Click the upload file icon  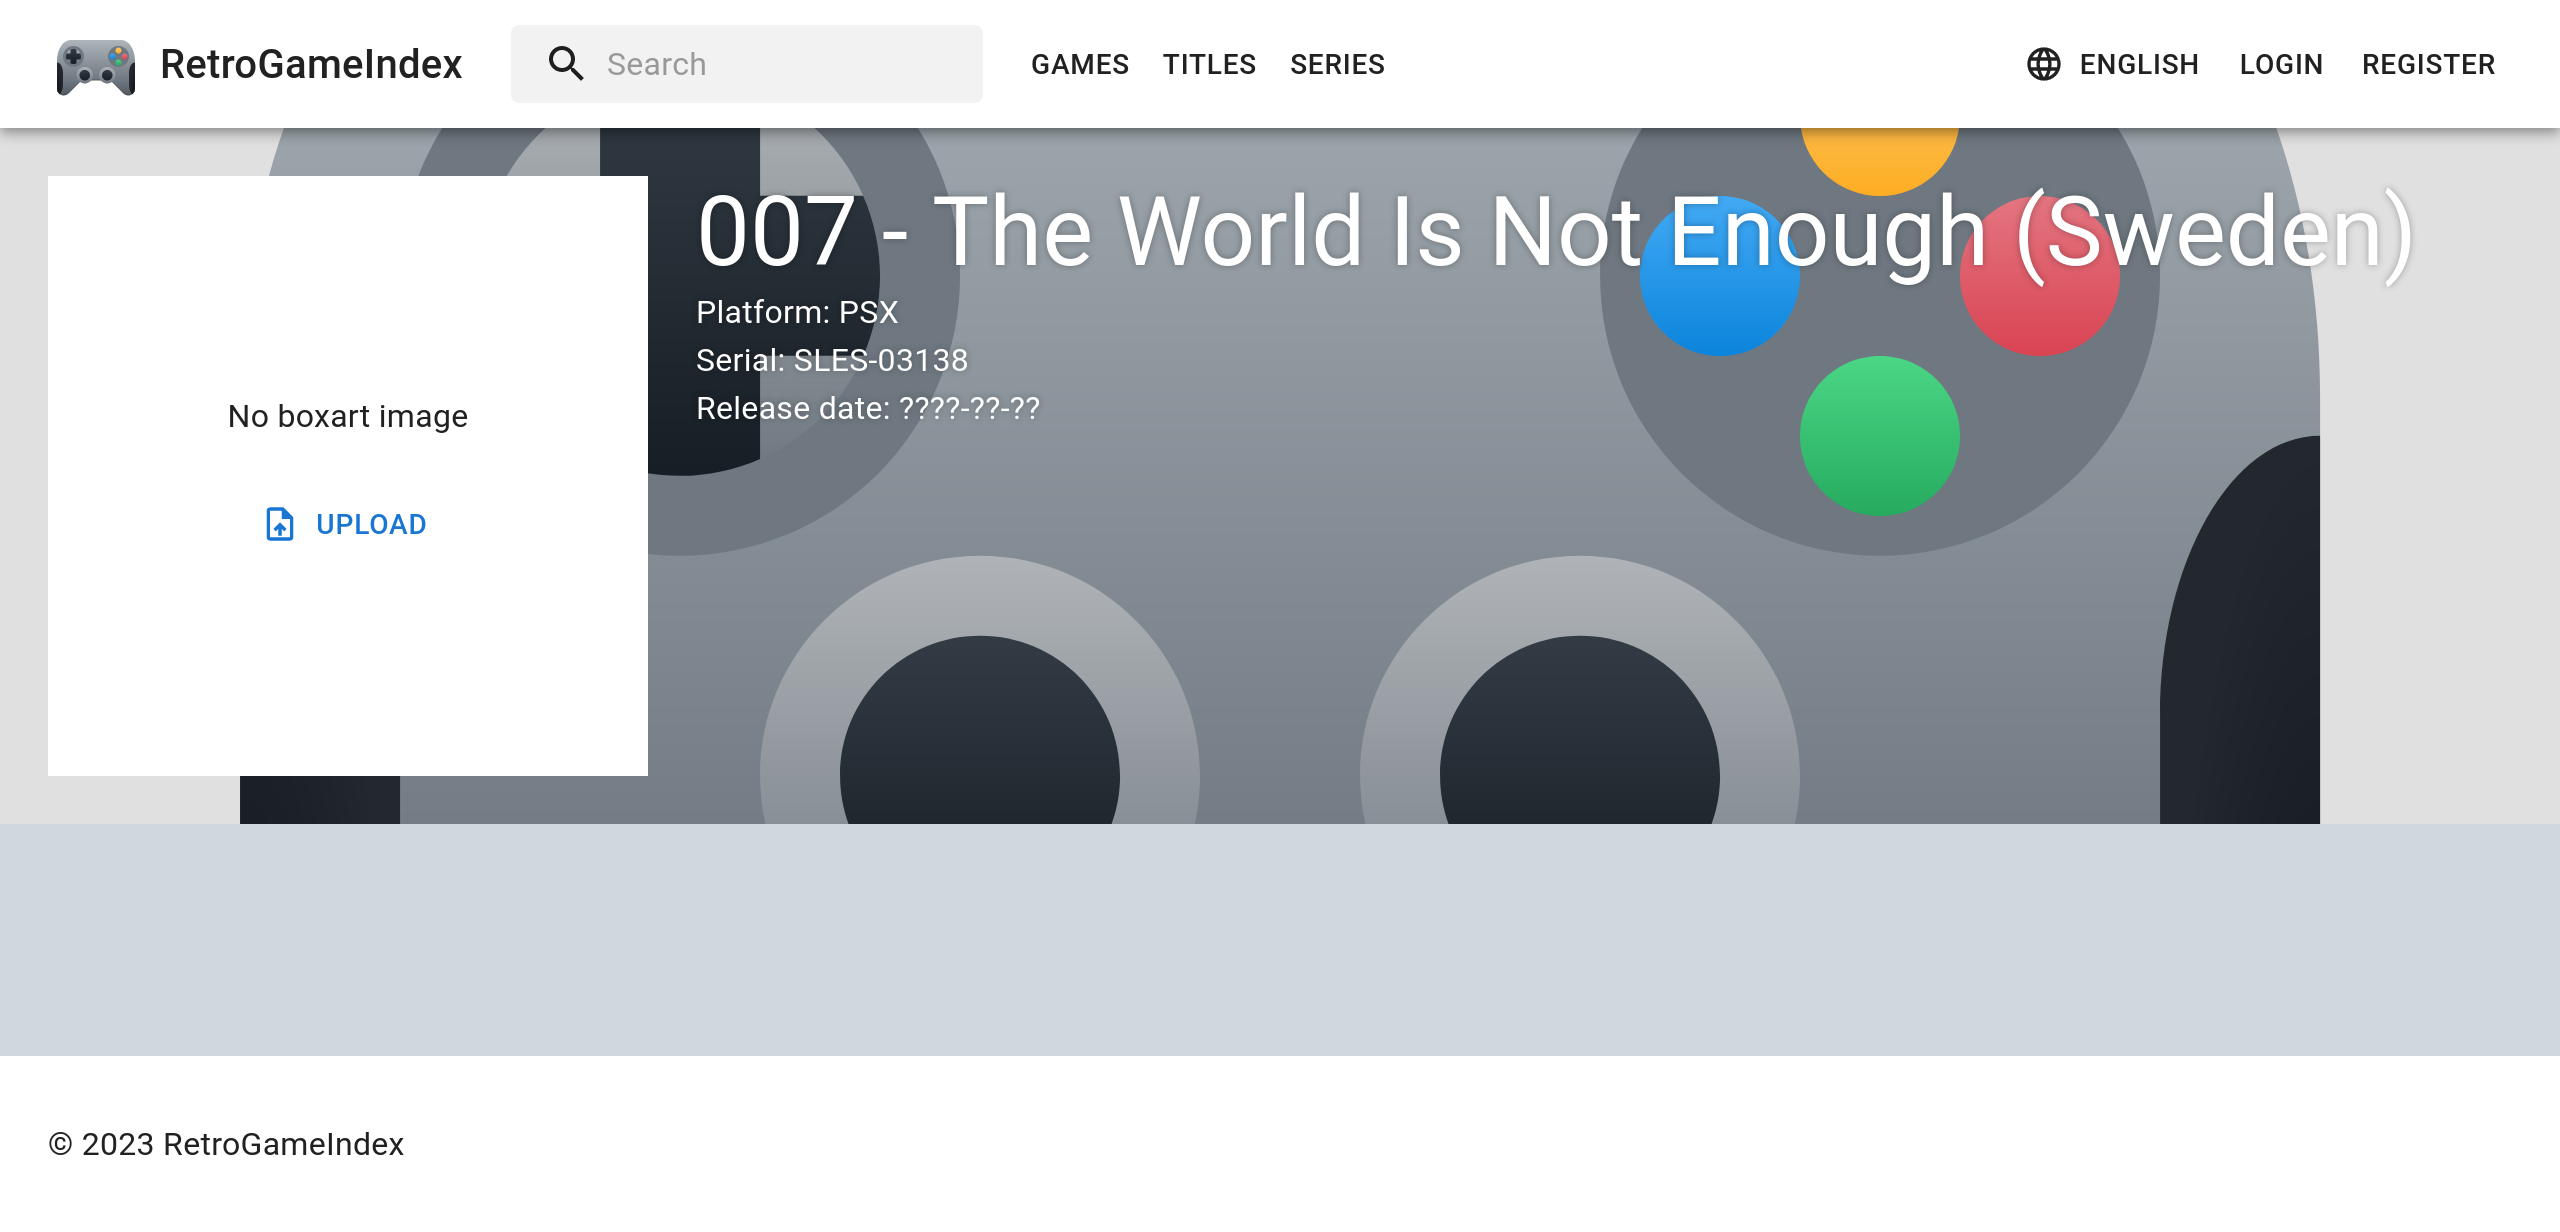pyautogui.click(x=280, y=524)
